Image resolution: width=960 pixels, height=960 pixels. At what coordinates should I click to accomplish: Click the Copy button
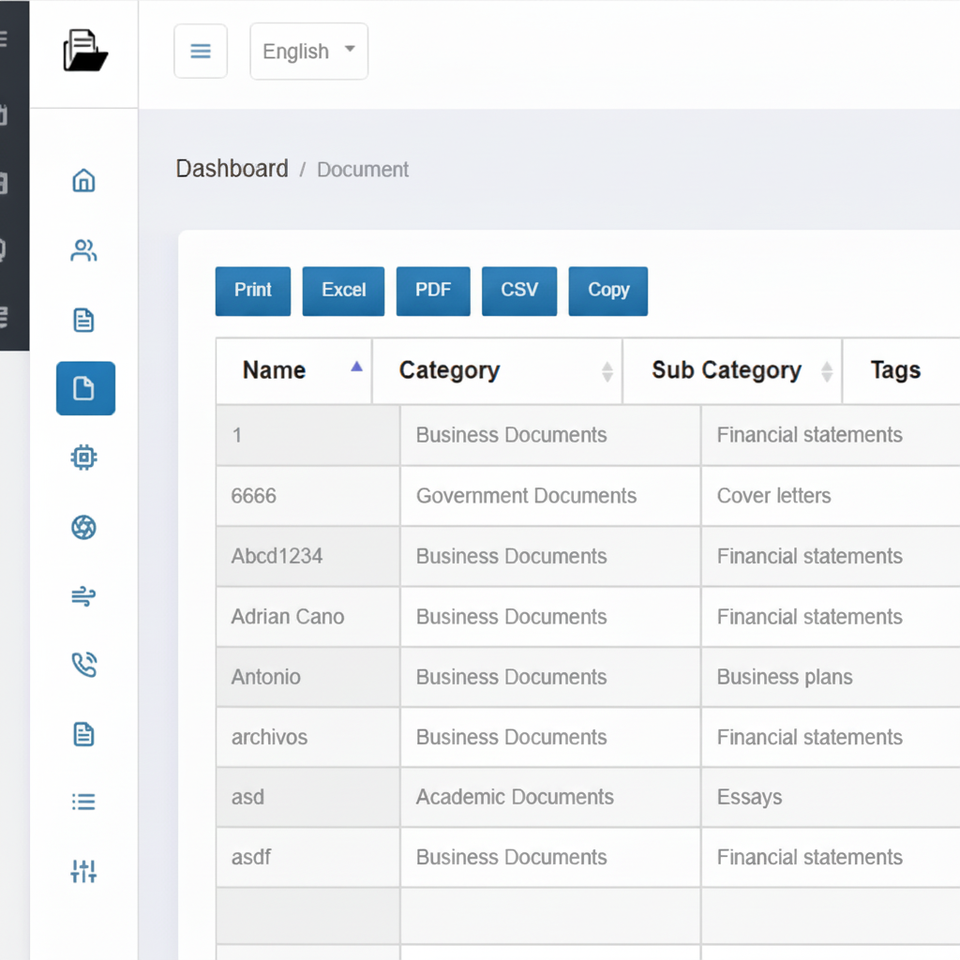click(x=608, y=290)
